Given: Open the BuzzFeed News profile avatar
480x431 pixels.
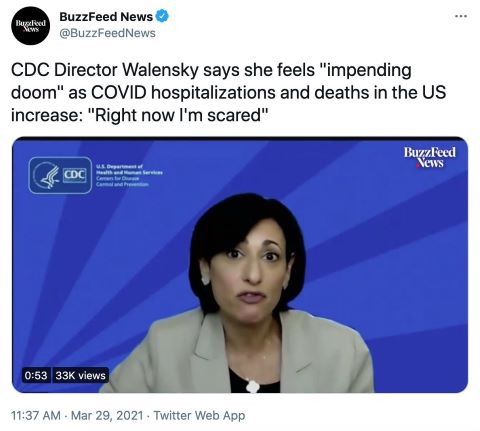Looking at the screenshot, I should [30, 25].
